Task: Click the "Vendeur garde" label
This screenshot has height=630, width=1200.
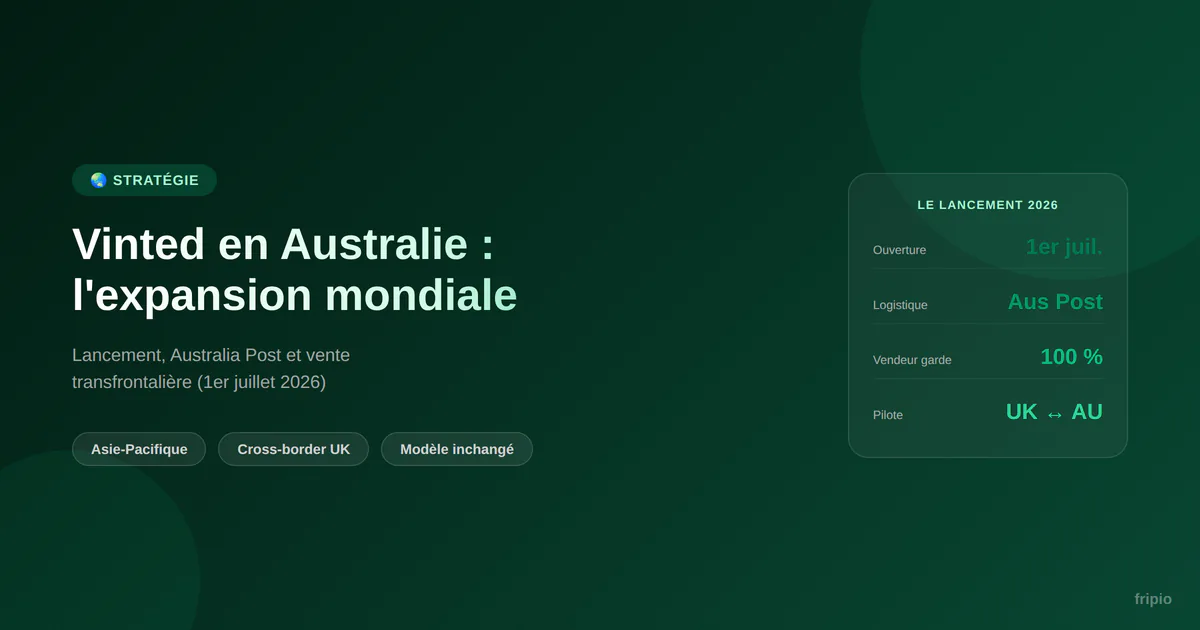Action: [912, 360]
